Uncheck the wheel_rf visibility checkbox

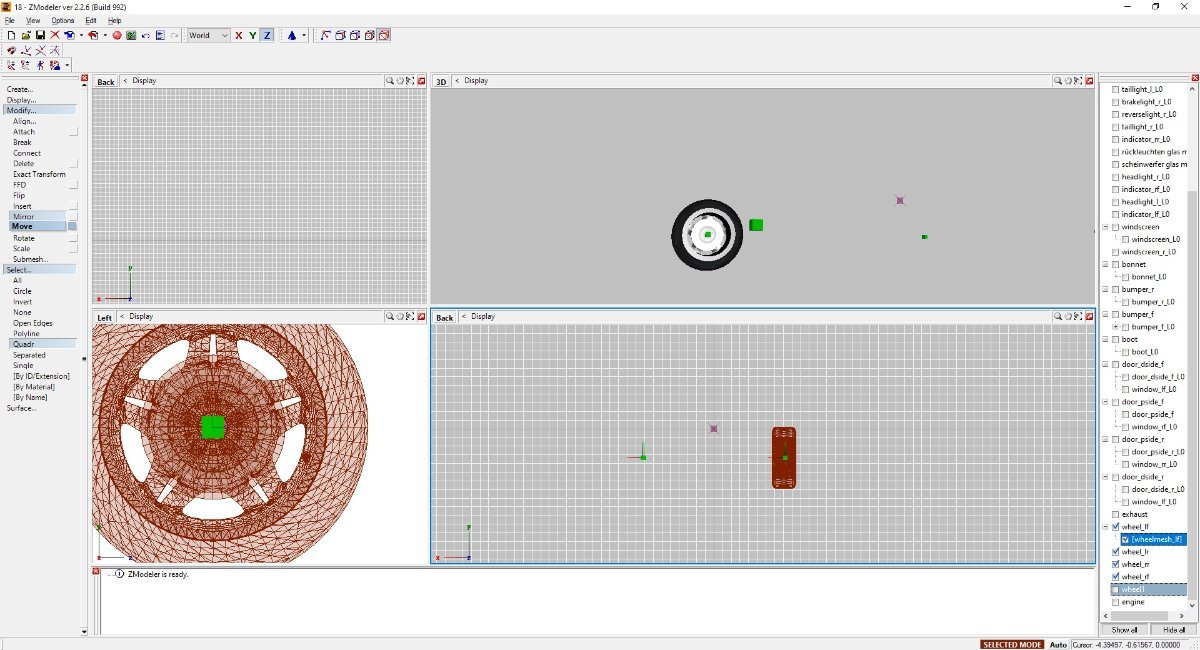pyautogui.click(x=1115, y=577)
